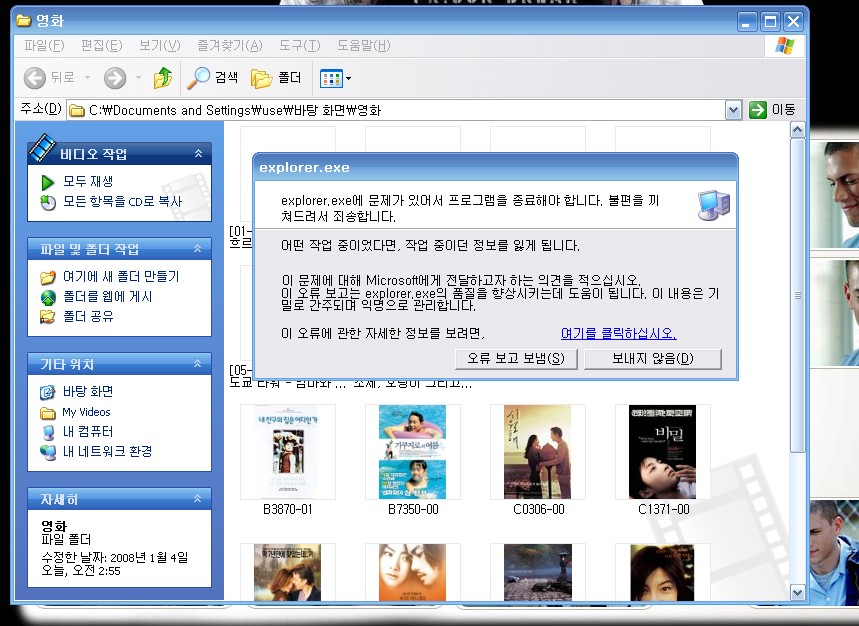Click the Windows flag logo in menu bar
Viewport: 859px width, 626px height.
pos(785,46)
